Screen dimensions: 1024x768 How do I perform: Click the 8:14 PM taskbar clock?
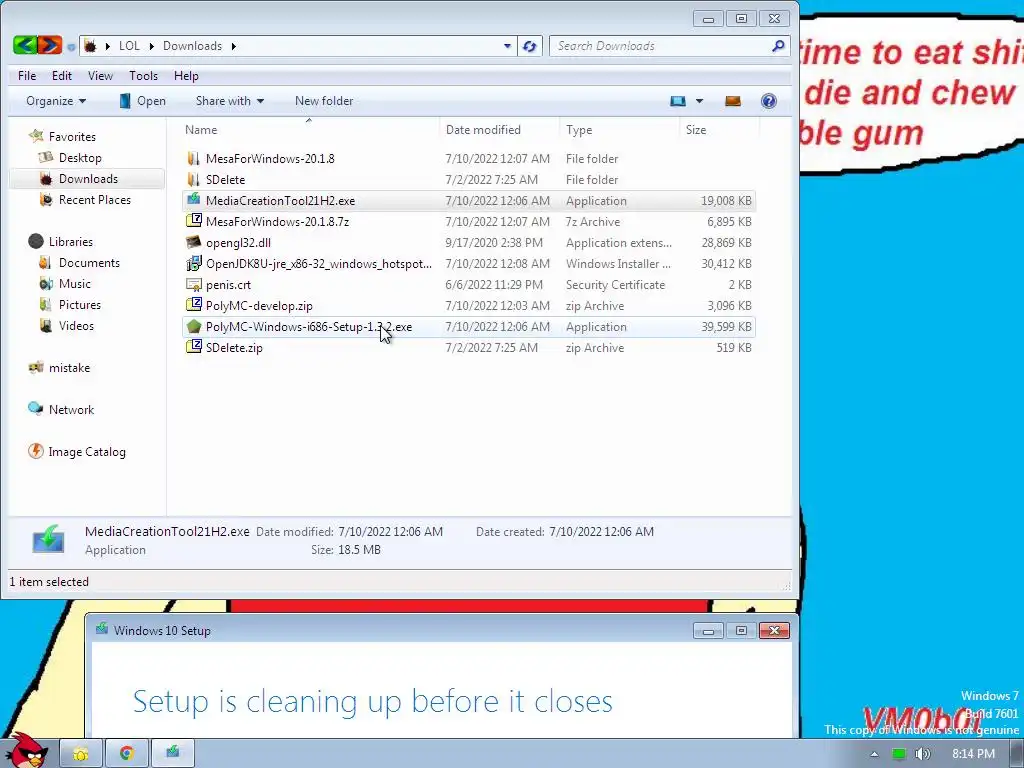click(974, 754)
